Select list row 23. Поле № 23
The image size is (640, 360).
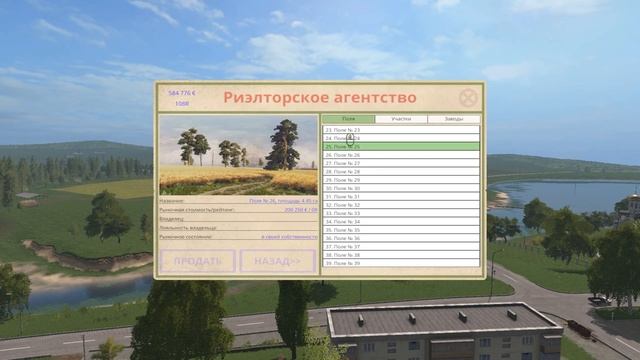coord(401,130)
